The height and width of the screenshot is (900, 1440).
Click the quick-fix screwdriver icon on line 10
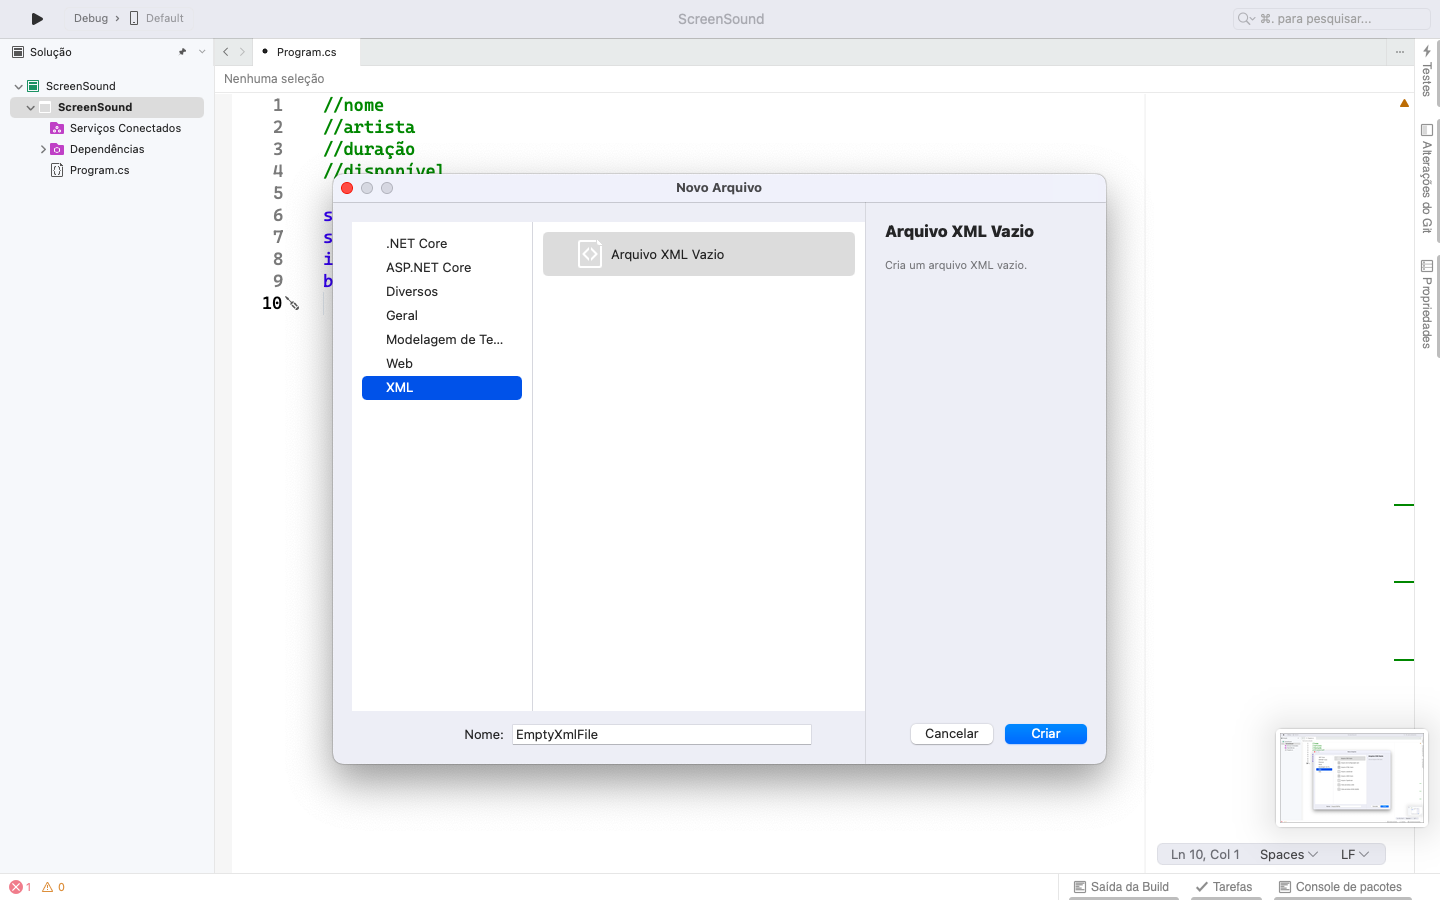pos(293,303)
